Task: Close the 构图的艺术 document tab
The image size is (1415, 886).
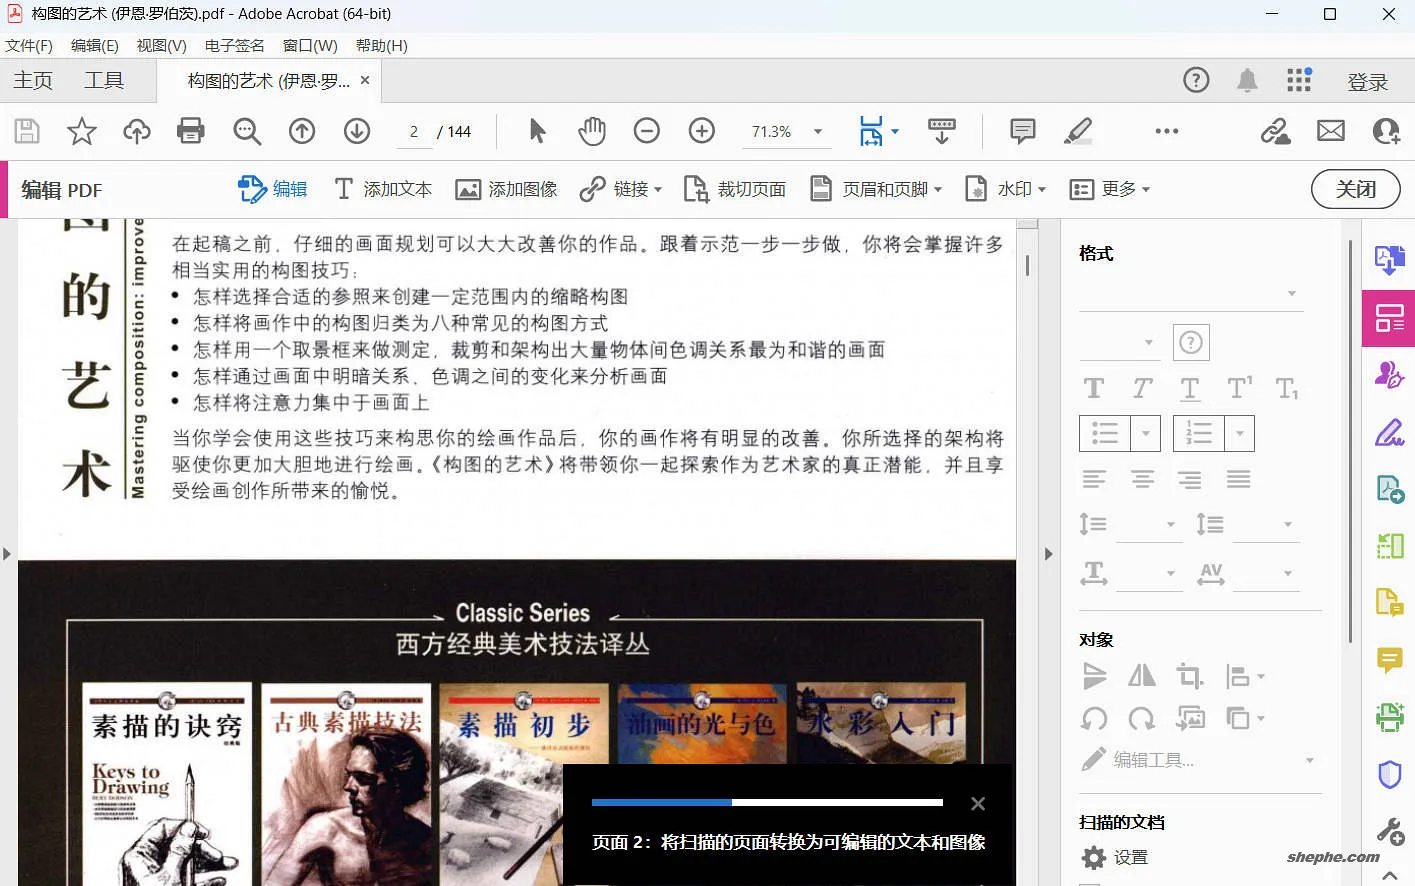Action: coord(365,80)
